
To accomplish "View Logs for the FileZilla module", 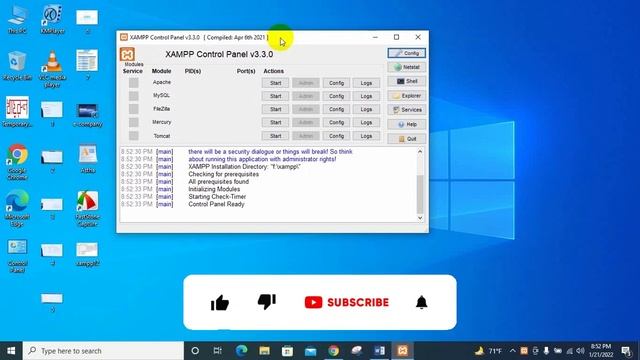I will [x=366, y=109].
